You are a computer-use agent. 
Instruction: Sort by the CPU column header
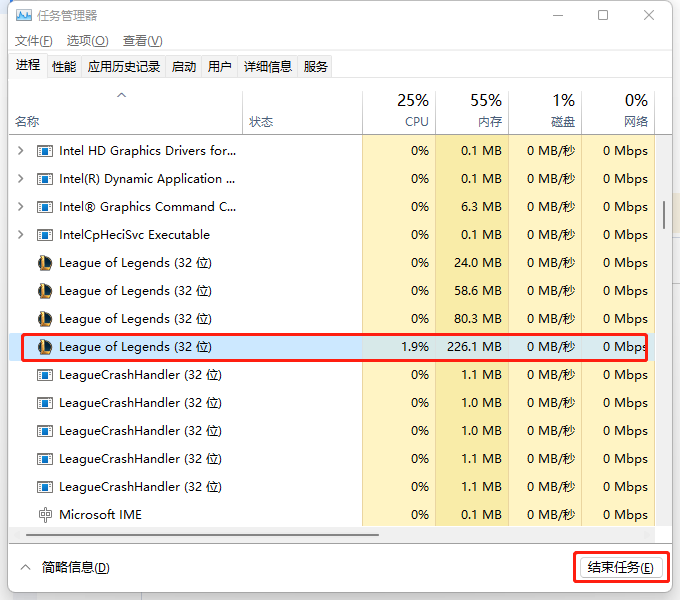point(399,111)
